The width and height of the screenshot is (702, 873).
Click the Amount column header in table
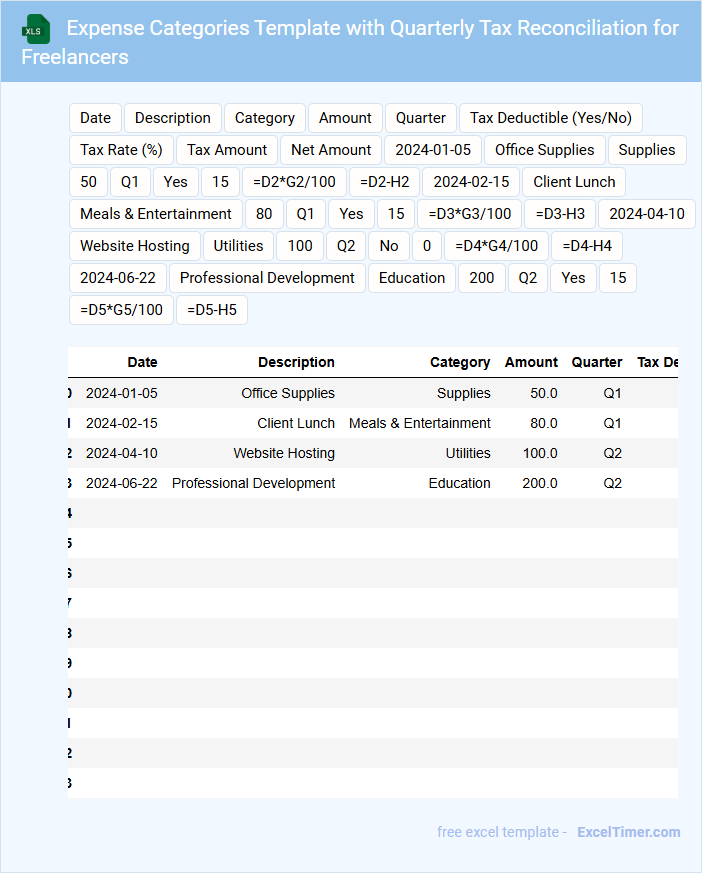coord(531,362)
